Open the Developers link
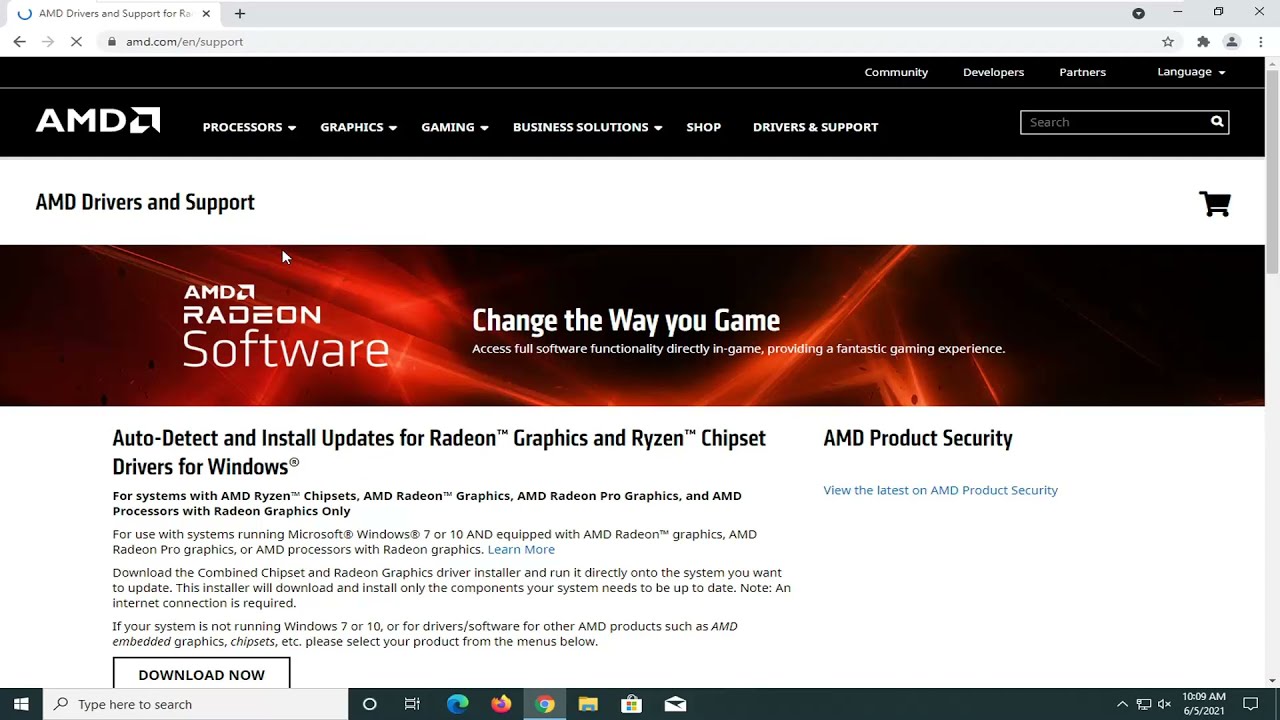 click(993, 72)
